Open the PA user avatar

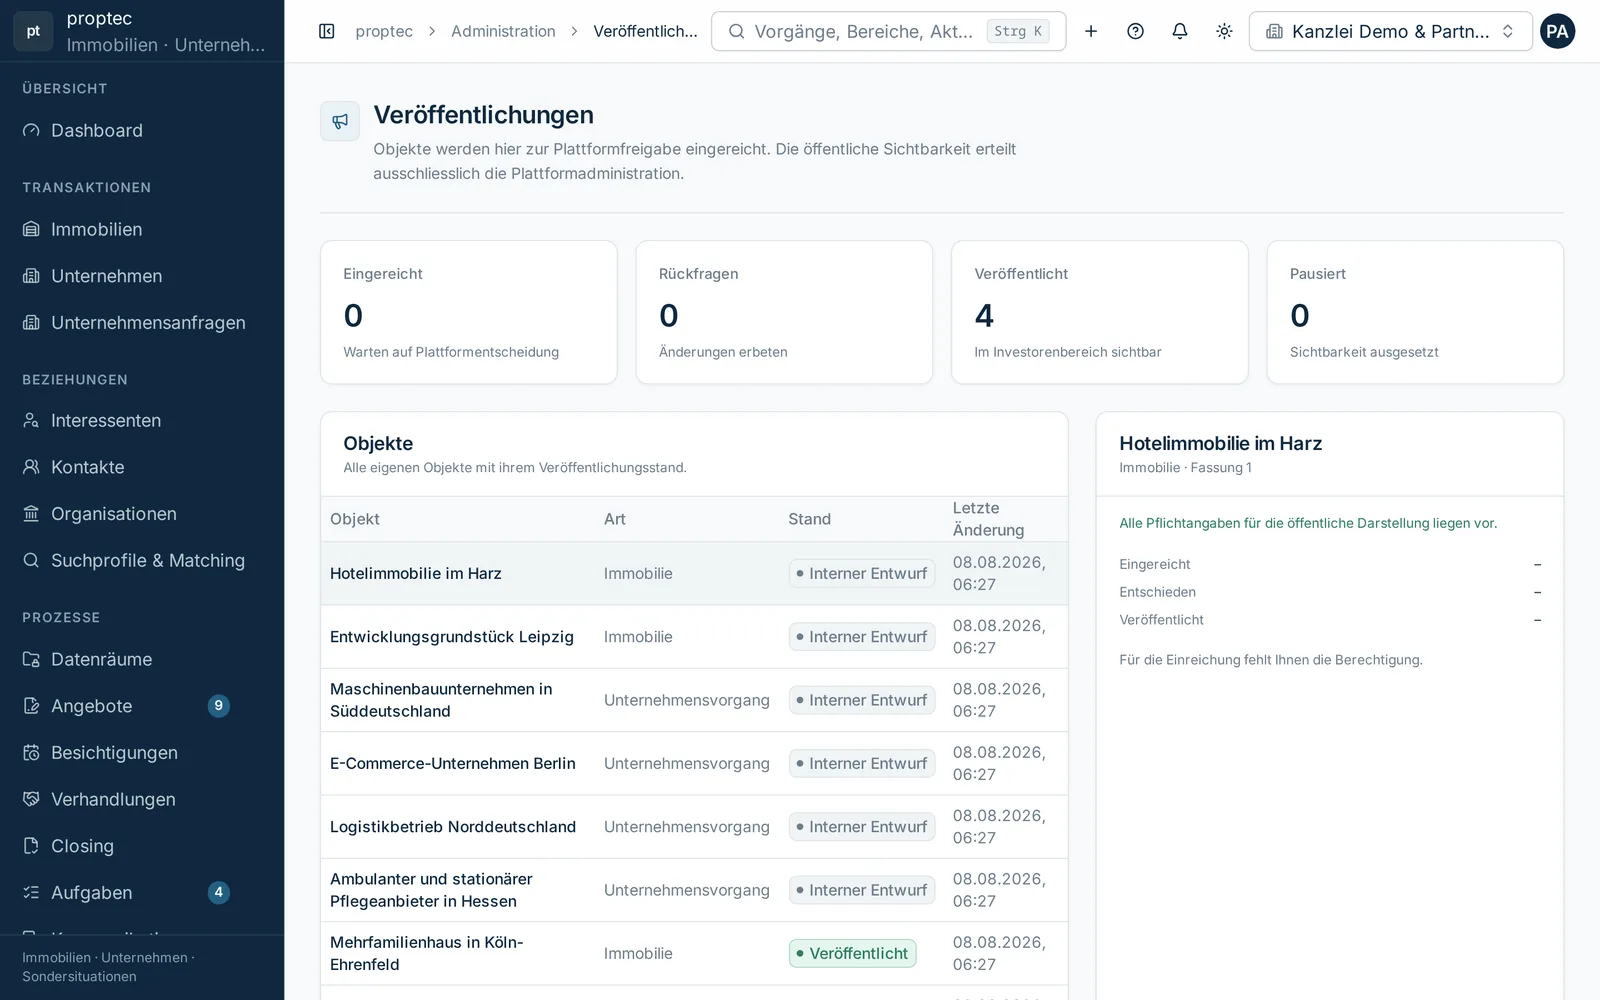coord(1557,31)
